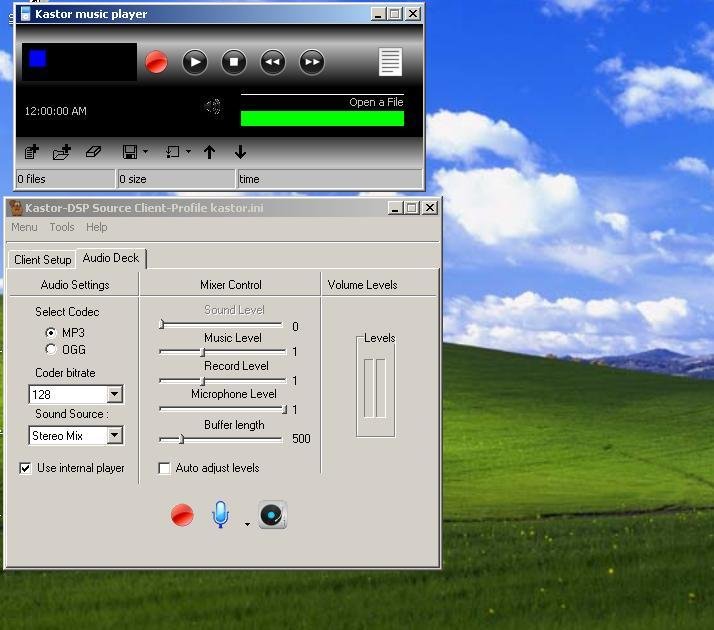Click the Record Level slider
Image resolution: width=714 pixels, height=630 pixels.
point(222,381)
